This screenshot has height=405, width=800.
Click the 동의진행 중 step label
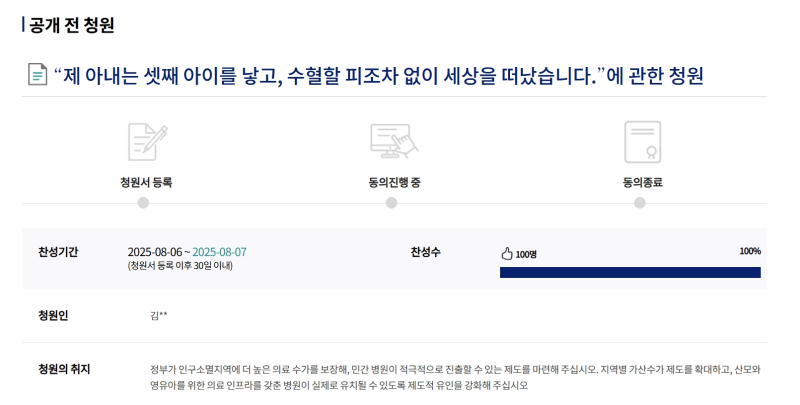tap(394, 182)
